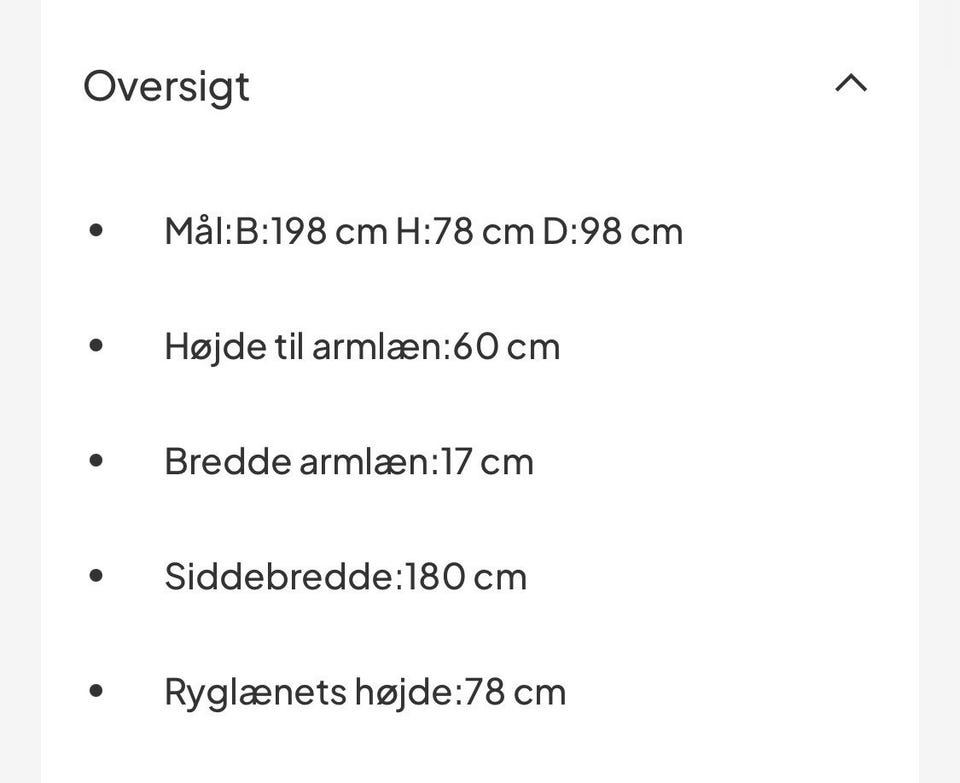Image resolution: width=960 pixels, height=783 pixels.
Task: Collapse the Oversigt section via the chevron
Action: point(851,84)
